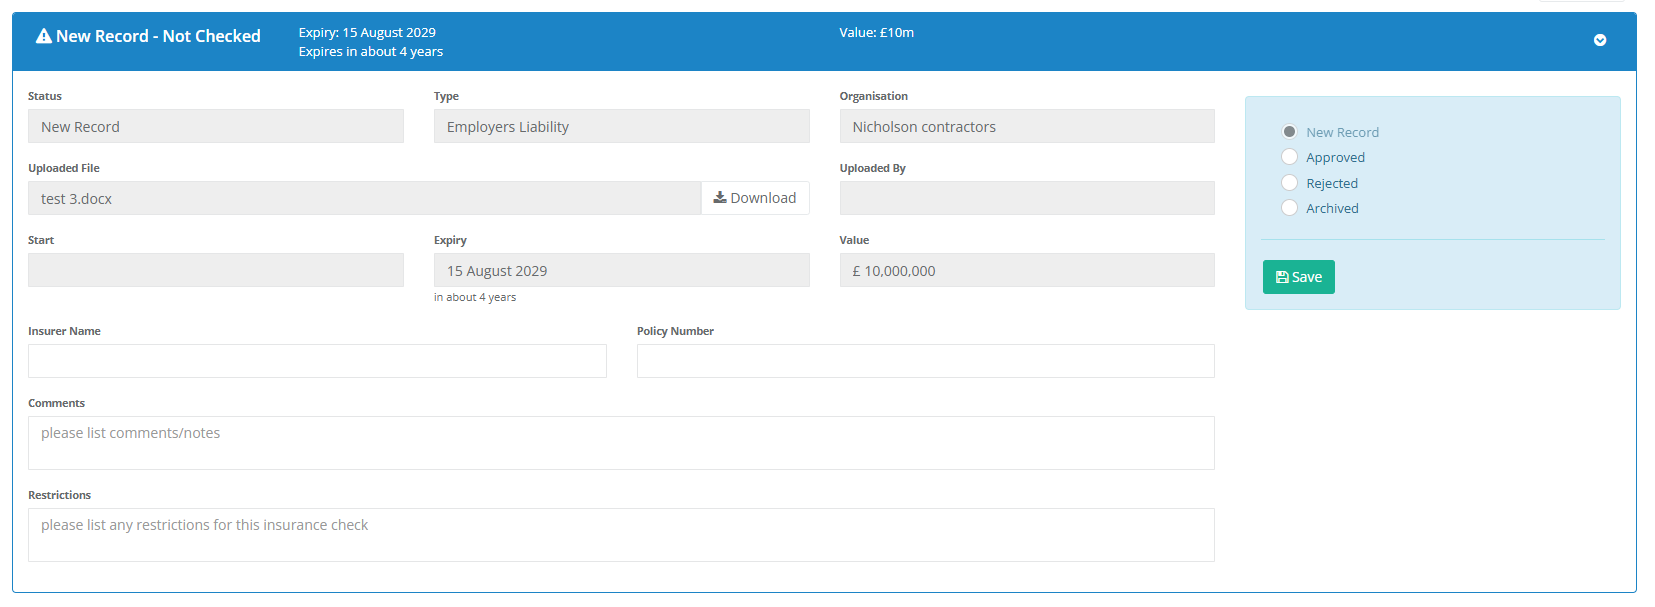The image size is (1655, 607).
Task: Click the Expiry field showing 15 August 2029
Action: [621, 270]
